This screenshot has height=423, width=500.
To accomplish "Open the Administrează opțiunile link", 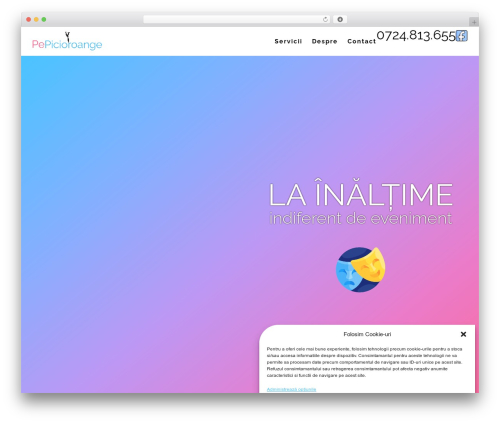I will coord(291,389).
